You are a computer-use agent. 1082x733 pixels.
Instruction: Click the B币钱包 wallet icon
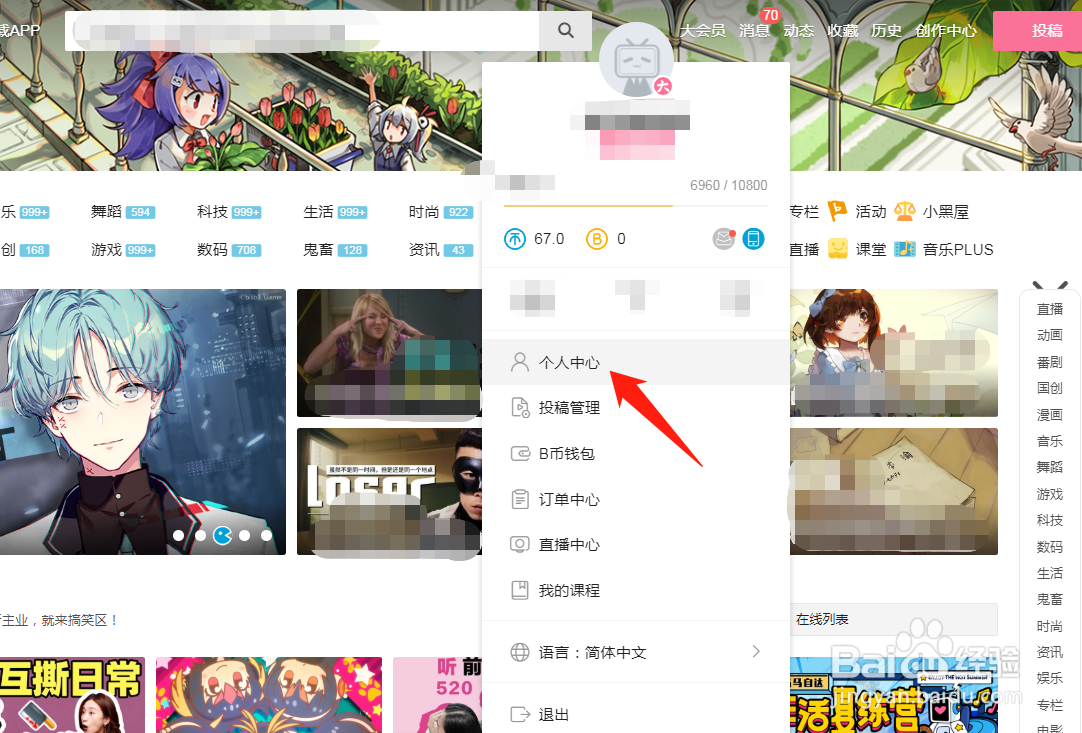(520, 453)
